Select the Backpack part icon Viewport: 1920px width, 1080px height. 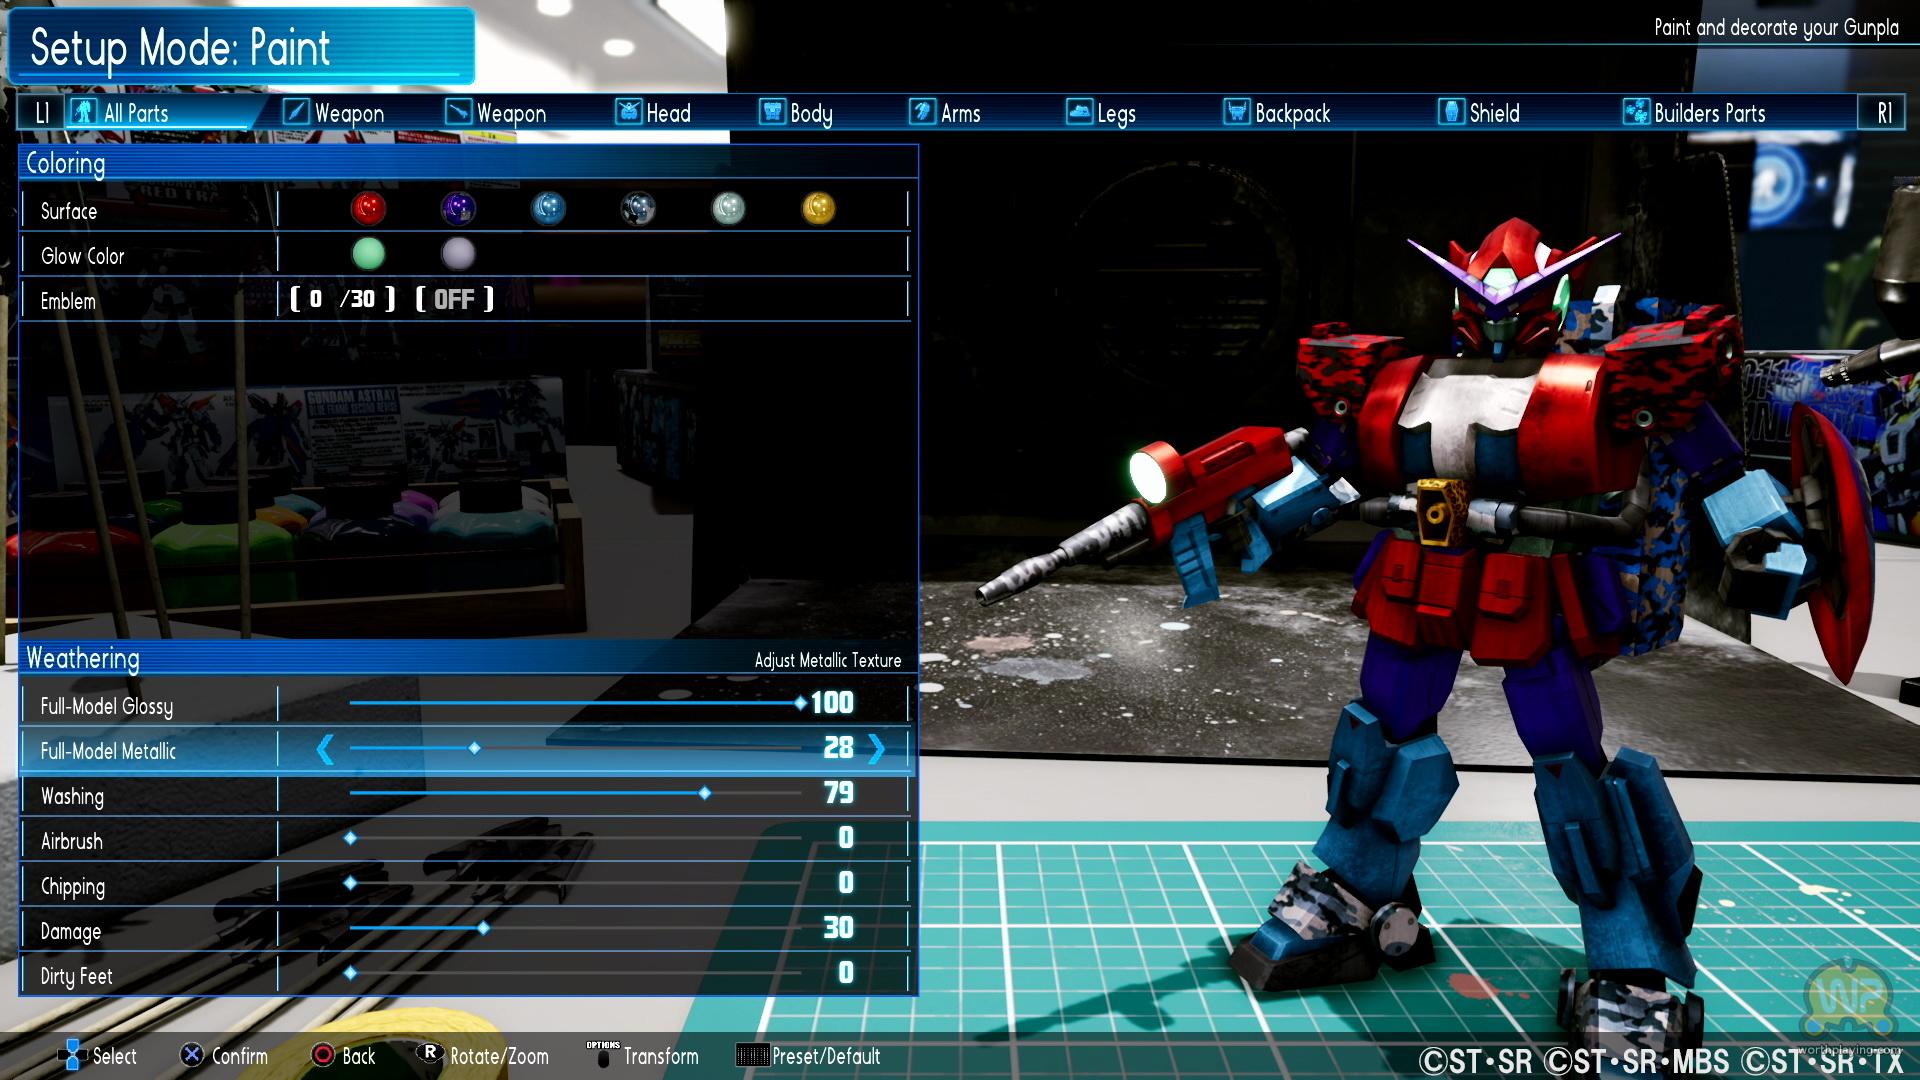[x=1237, y=112]
